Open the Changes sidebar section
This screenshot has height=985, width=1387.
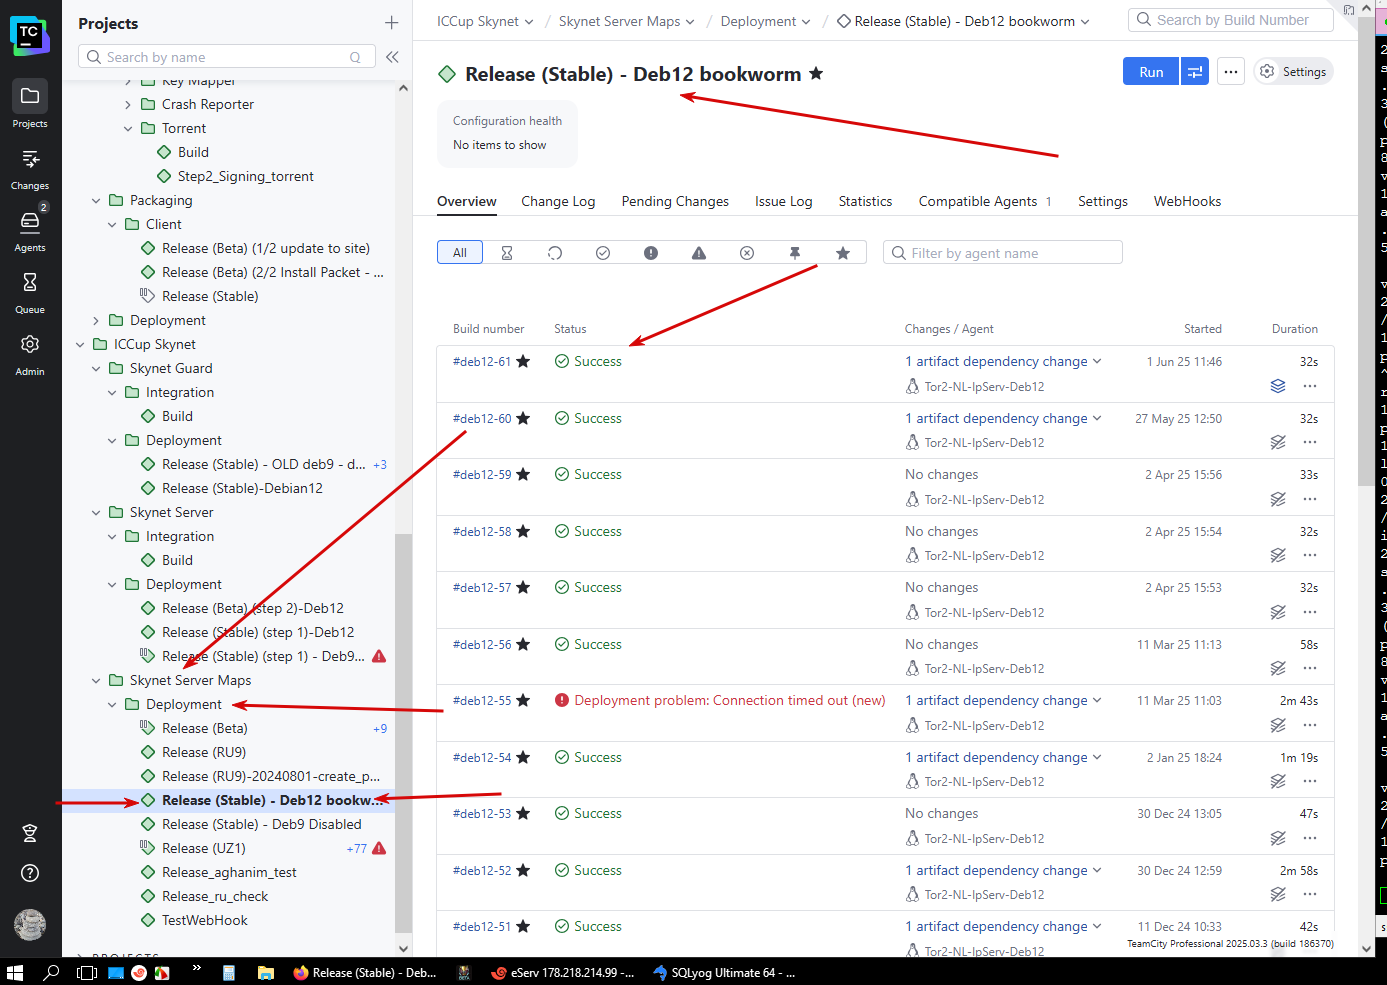pos(30,168)
